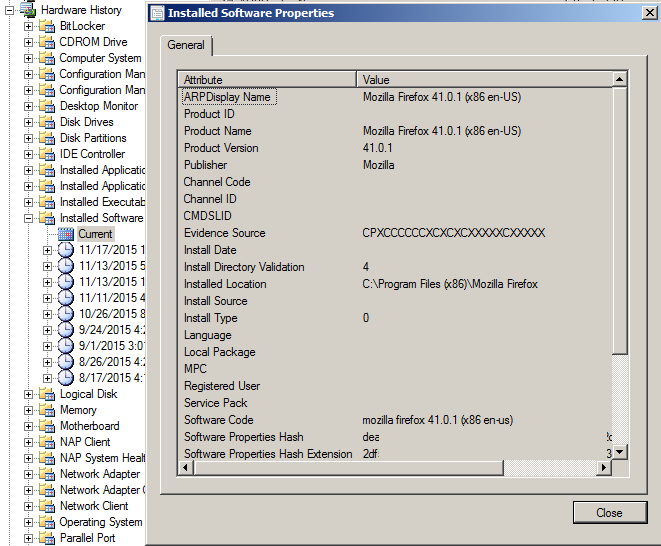
Task: Select the Parallel Port tree label
Action: point(88,538)
